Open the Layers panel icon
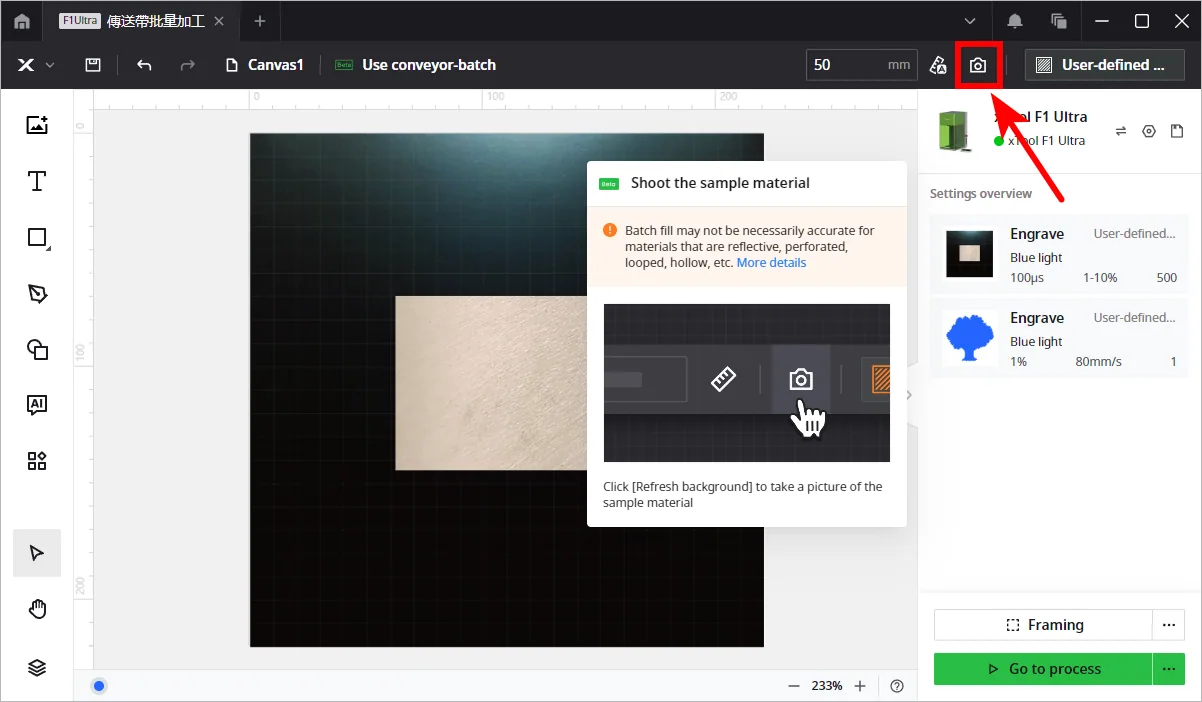The image size is (1202, 702). [x=37, y=668]
